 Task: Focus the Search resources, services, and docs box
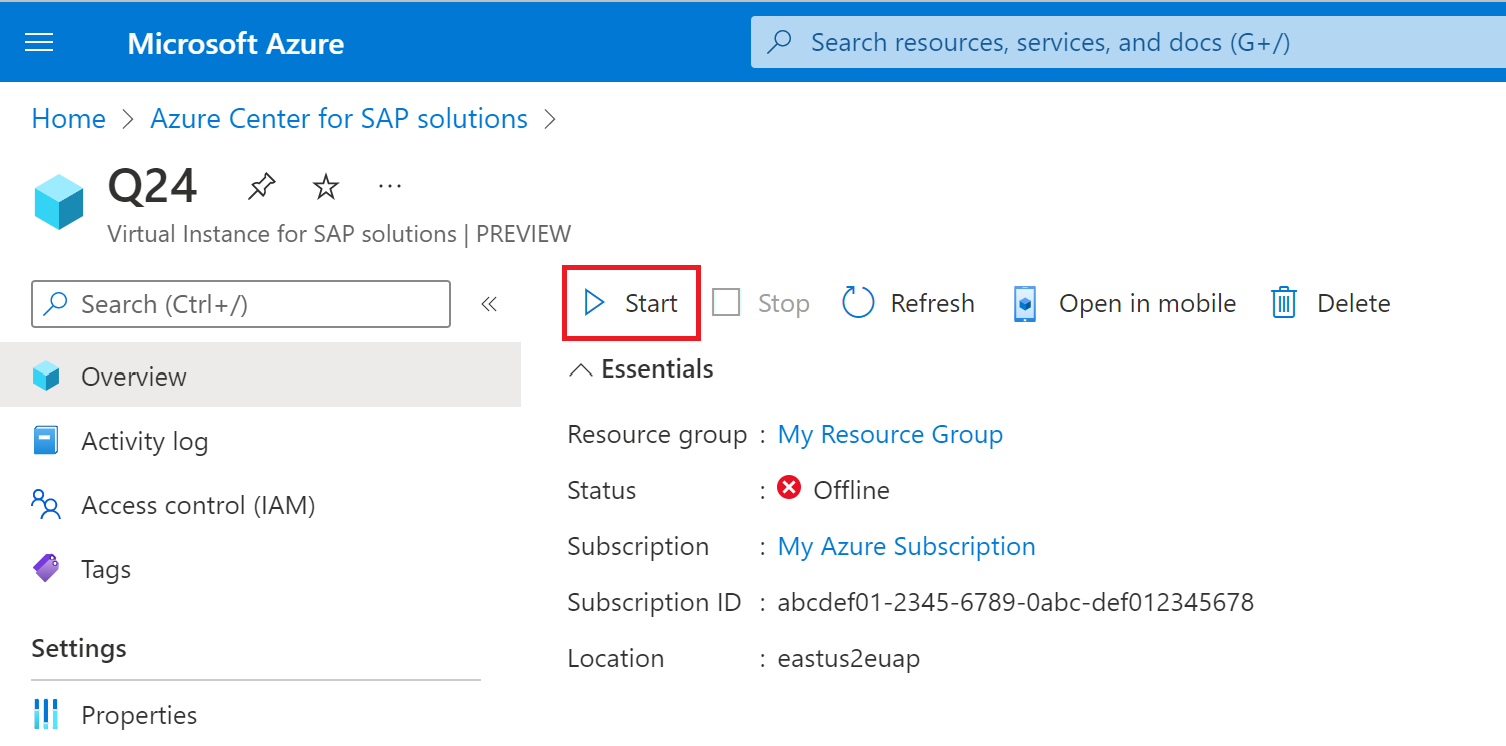point(1128,42)
